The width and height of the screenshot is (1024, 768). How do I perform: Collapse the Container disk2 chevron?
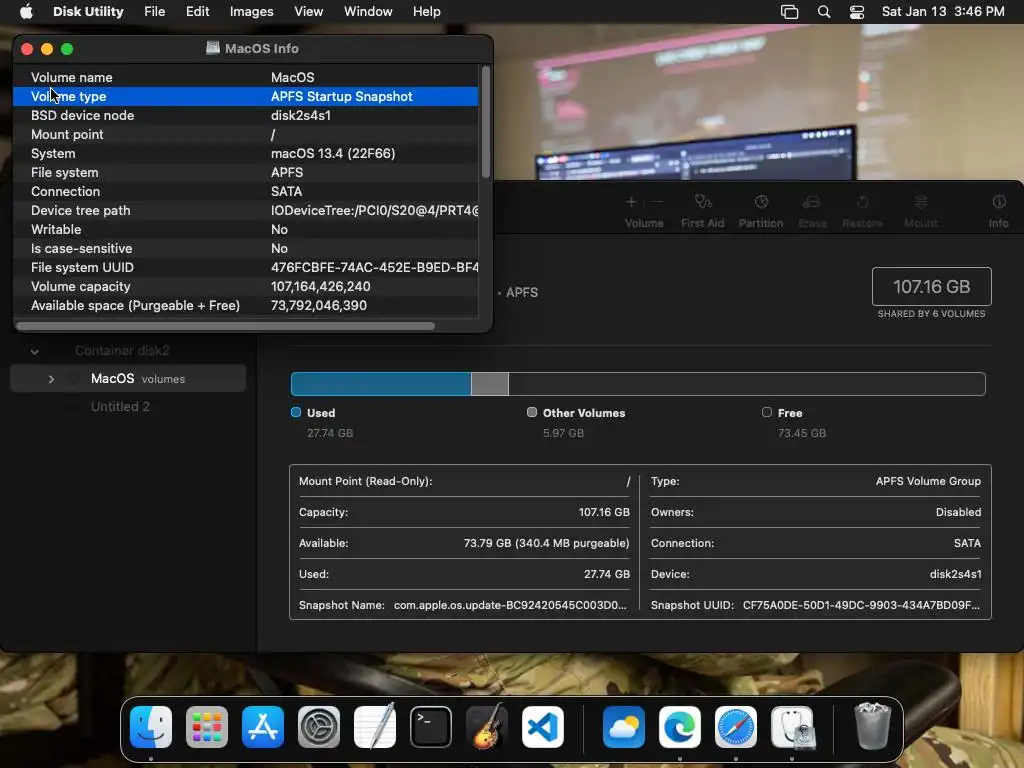coord(35,351)
